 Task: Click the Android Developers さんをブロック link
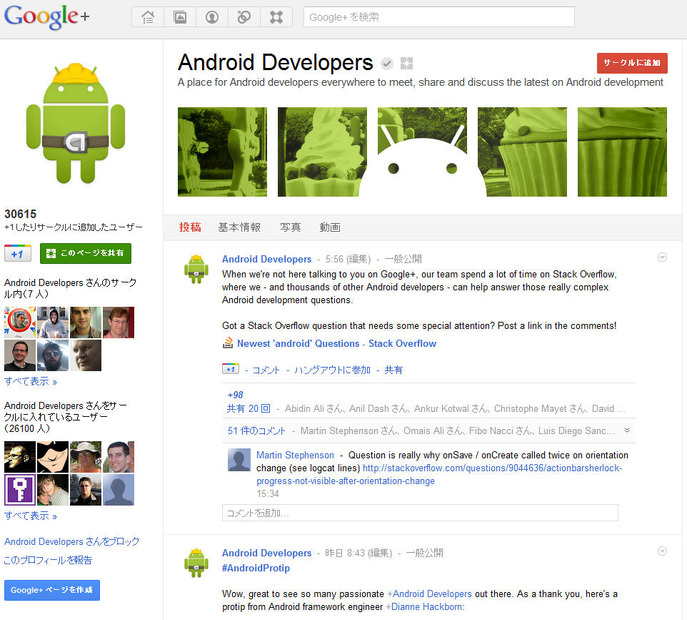tap(72, 542)
